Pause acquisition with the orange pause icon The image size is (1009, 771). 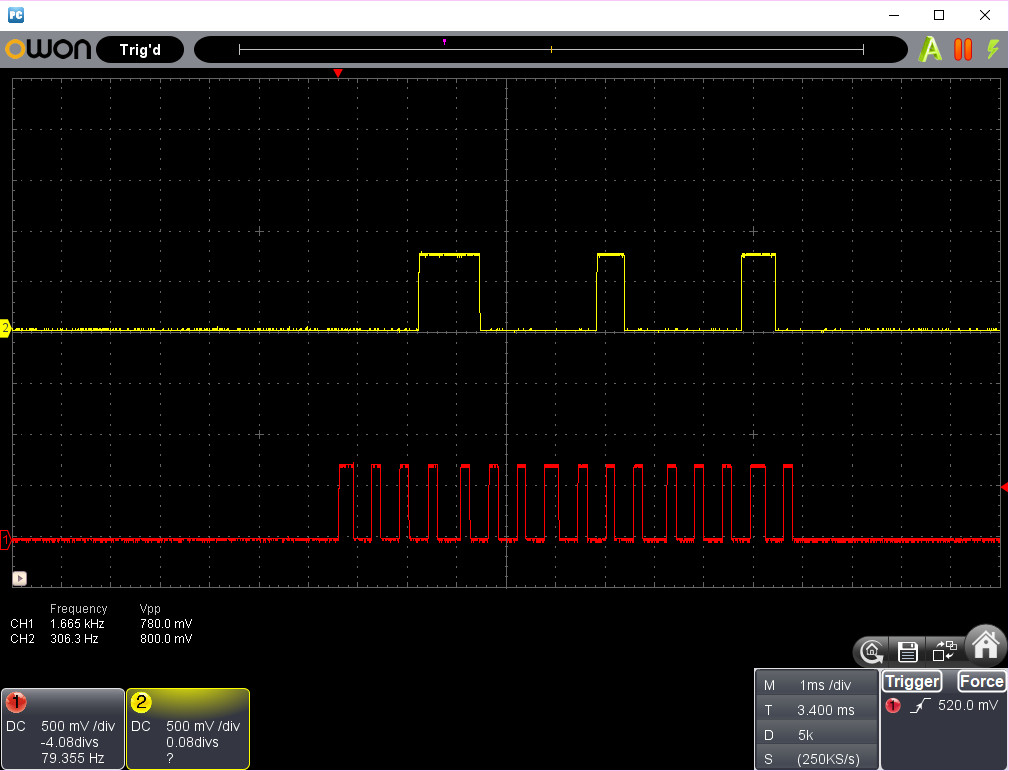coord(963,49)
